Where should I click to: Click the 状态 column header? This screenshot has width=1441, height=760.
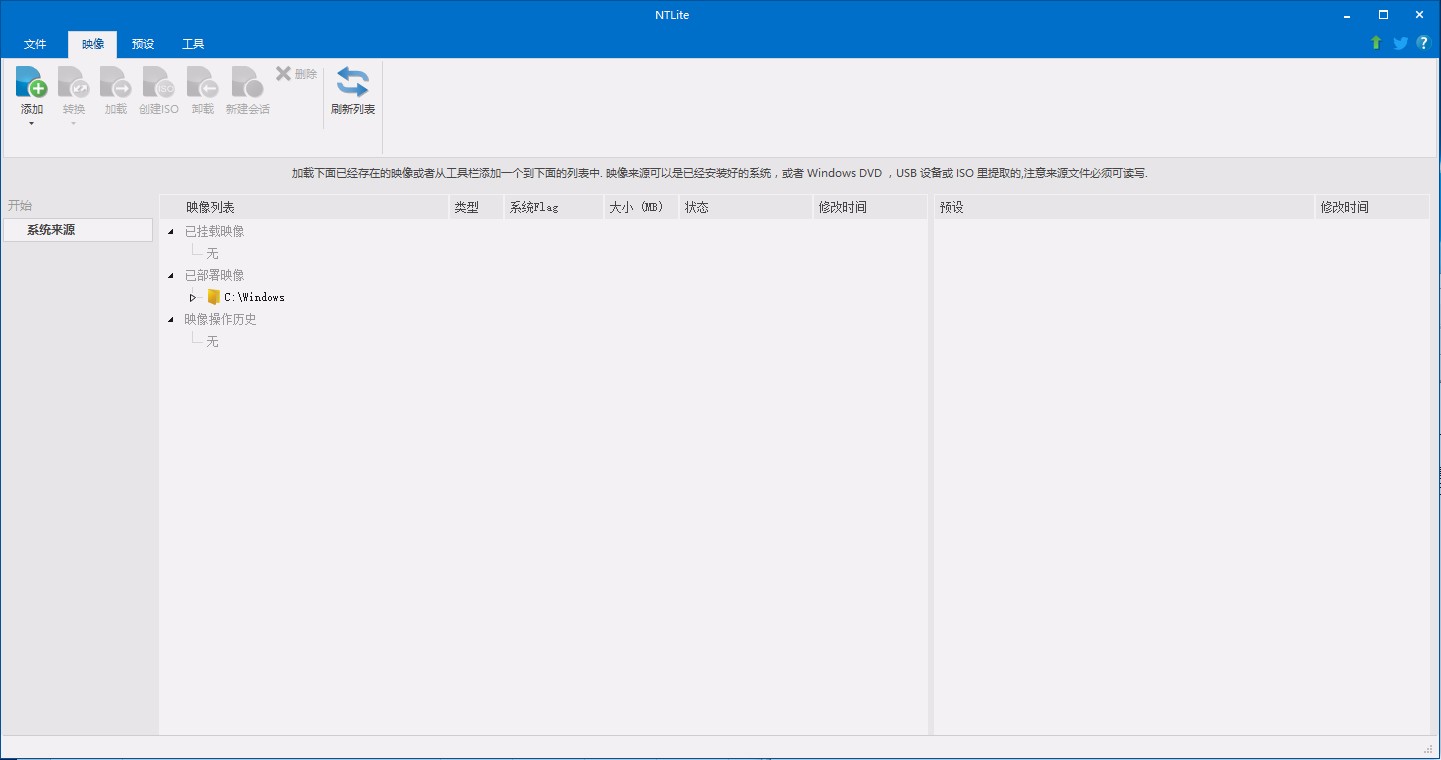(x=746, y=207)
